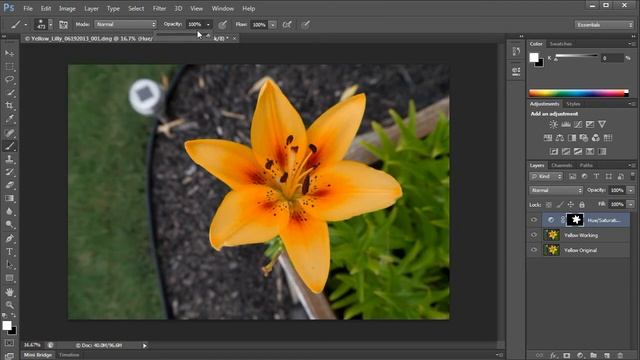Select the Healing Brush tool
Image resolution: width=640 pixels, height=360 pixels.
click(9, 132)
